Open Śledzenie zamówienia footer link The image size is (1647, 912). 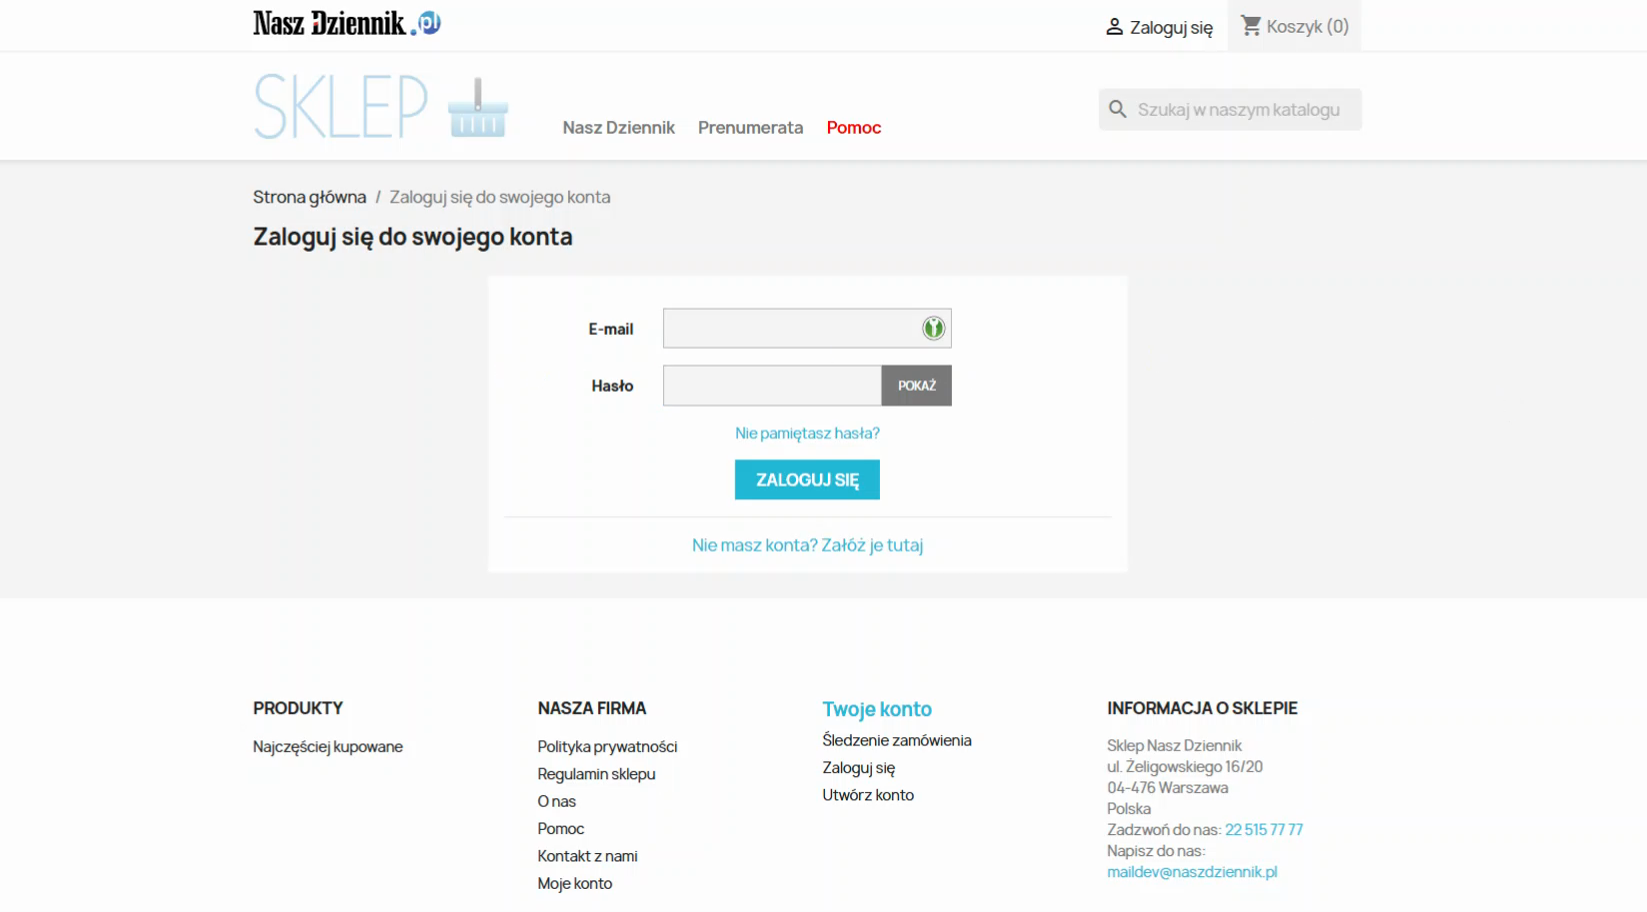pyautogui.click(x=896, y=740)
